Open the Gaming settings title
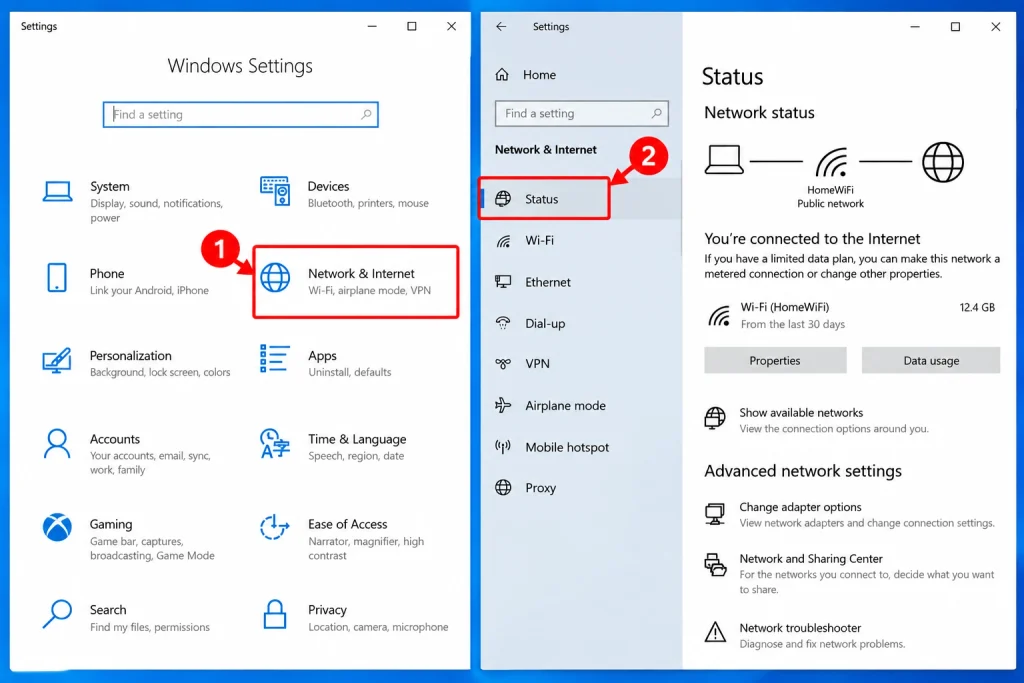This screenshot has width=1024, height=683. click(111, 524)
